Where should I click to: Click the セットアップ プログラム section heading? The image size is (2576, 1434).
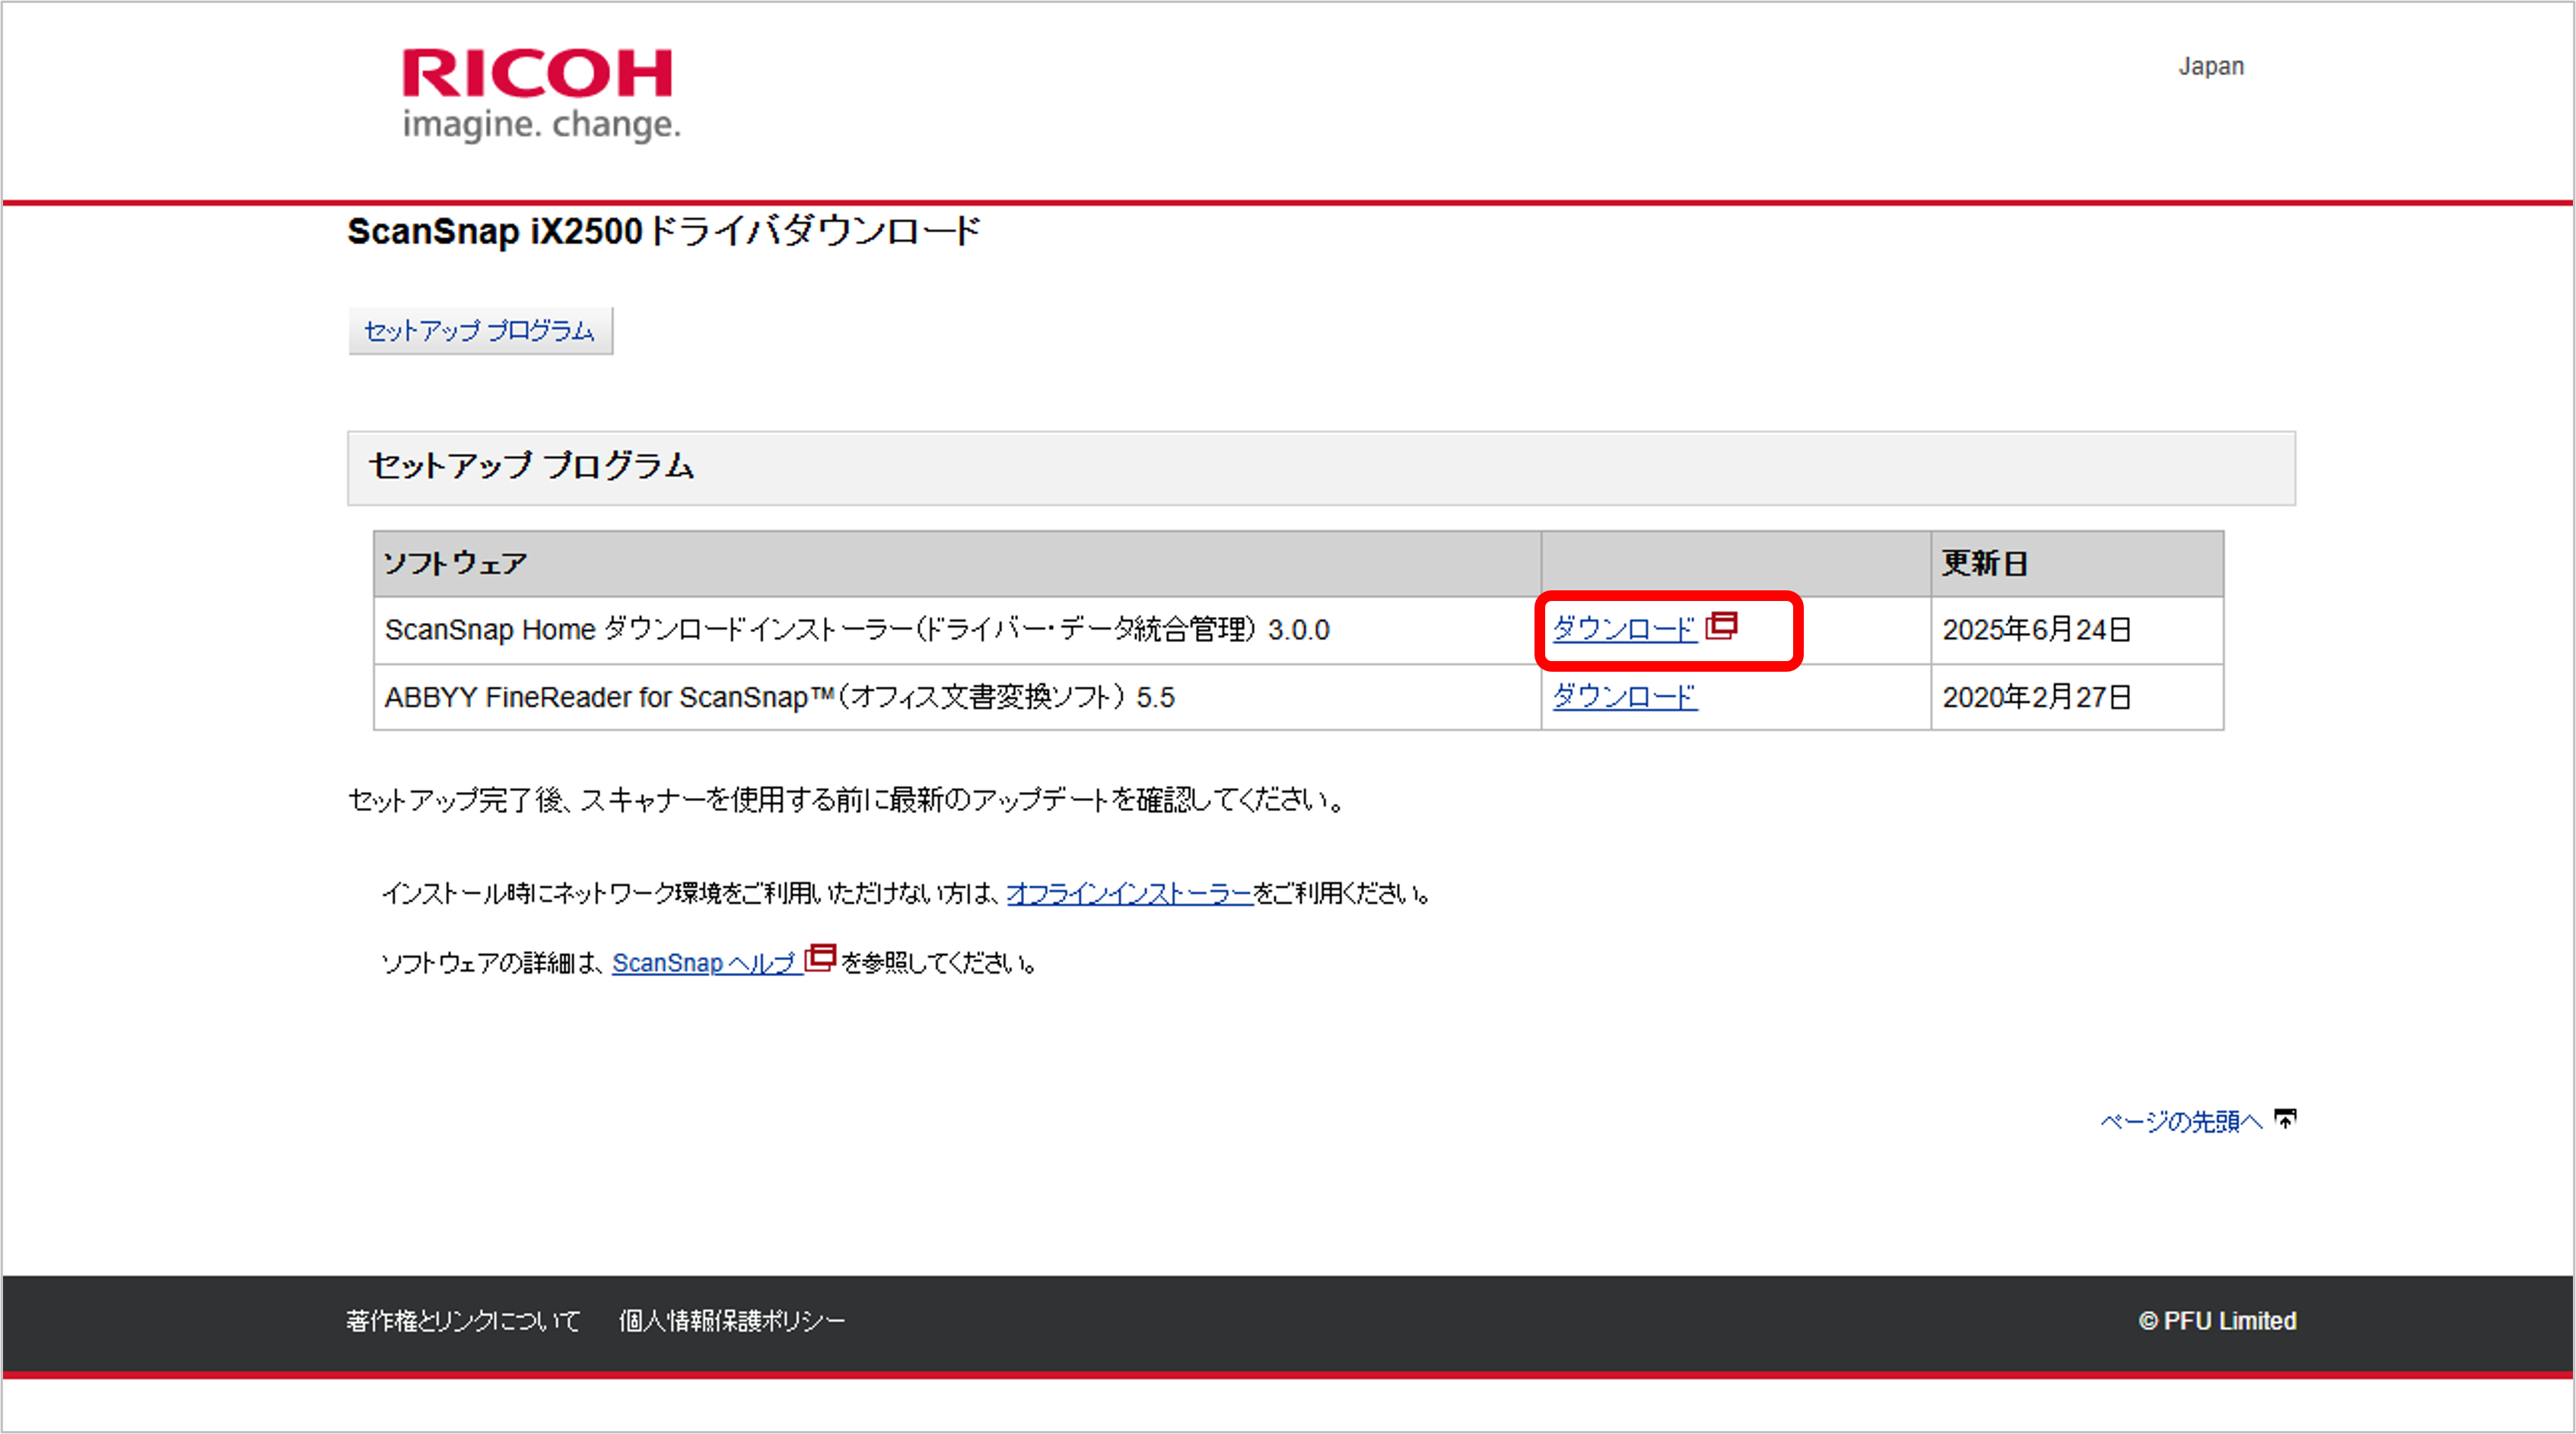click(531, 467)
